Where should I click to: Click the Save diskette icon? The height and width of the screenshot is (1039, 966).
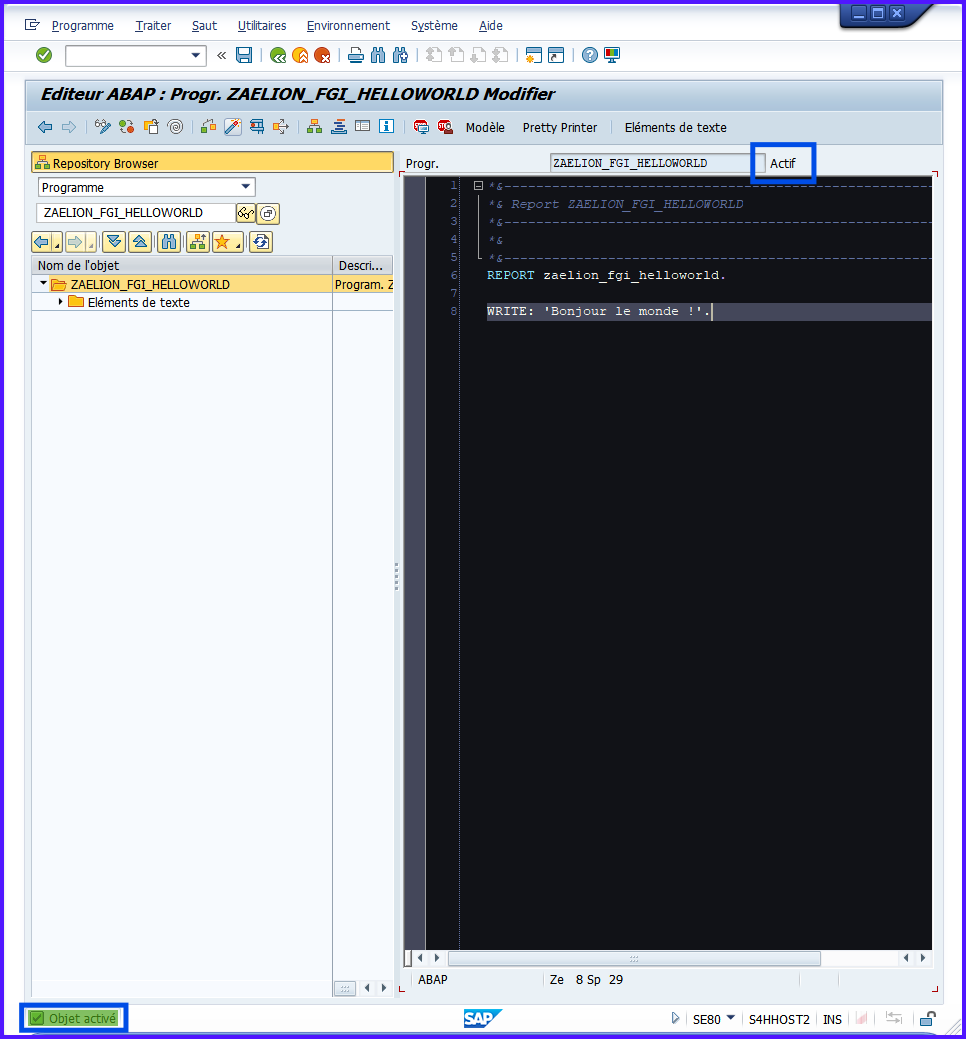tap(243, 55)
